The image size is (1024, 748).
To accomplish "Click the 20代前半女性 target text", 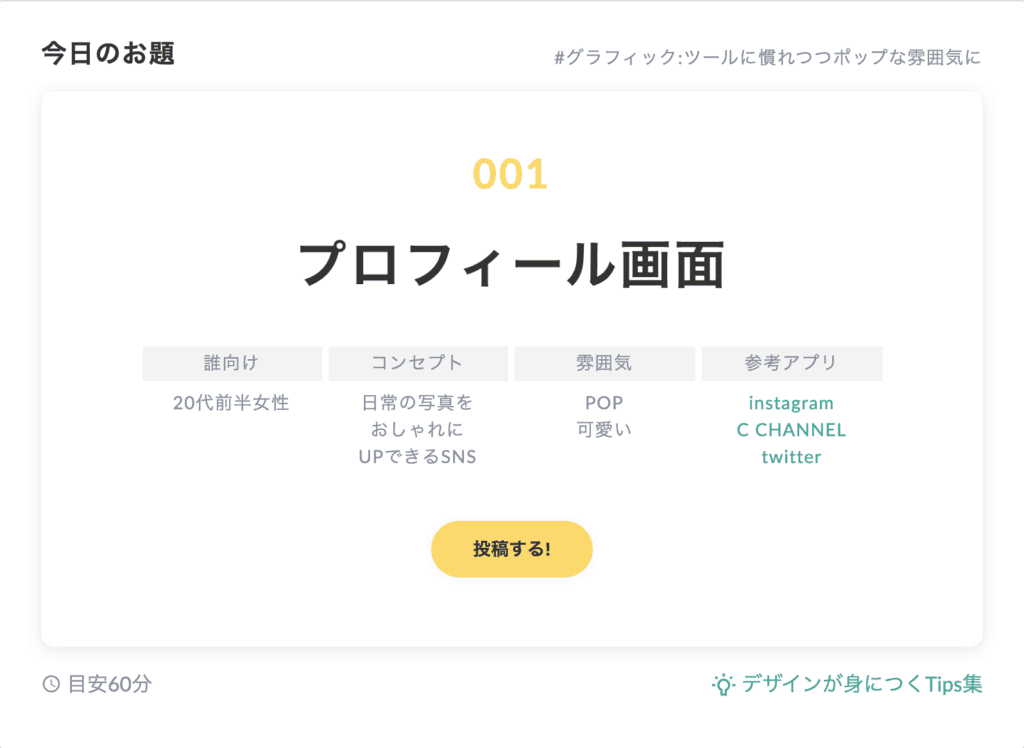I will [231, 403].
